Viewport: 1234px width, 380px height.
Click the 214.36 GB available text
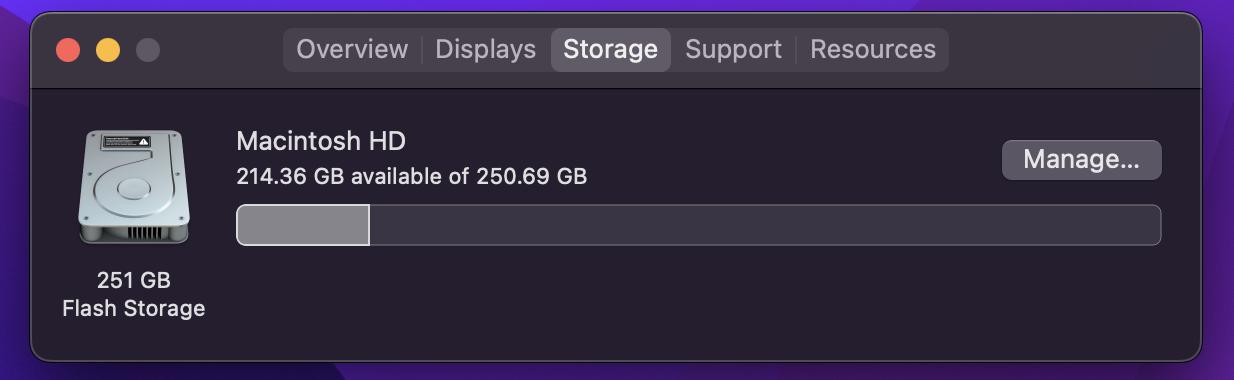340,177
